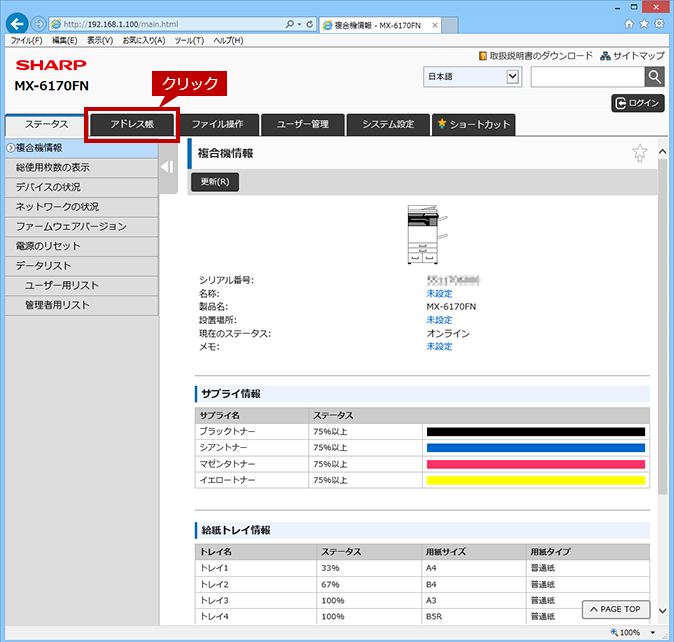Select データリスト in the sidebar
This screenshot has width=674, height=642.
82,266
